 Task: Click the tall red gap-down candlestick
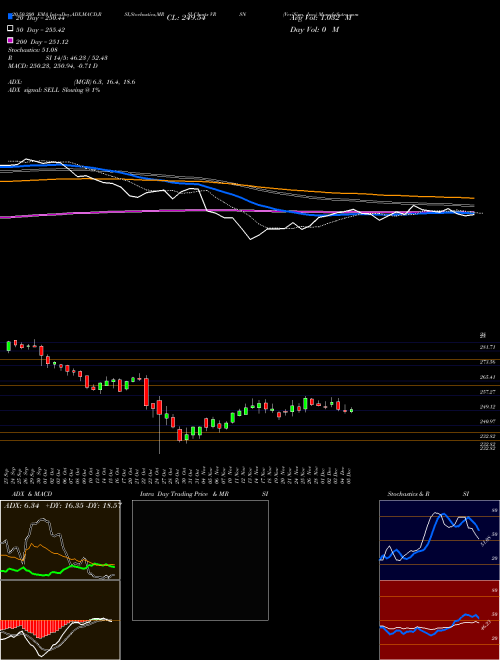click(146, 391)
